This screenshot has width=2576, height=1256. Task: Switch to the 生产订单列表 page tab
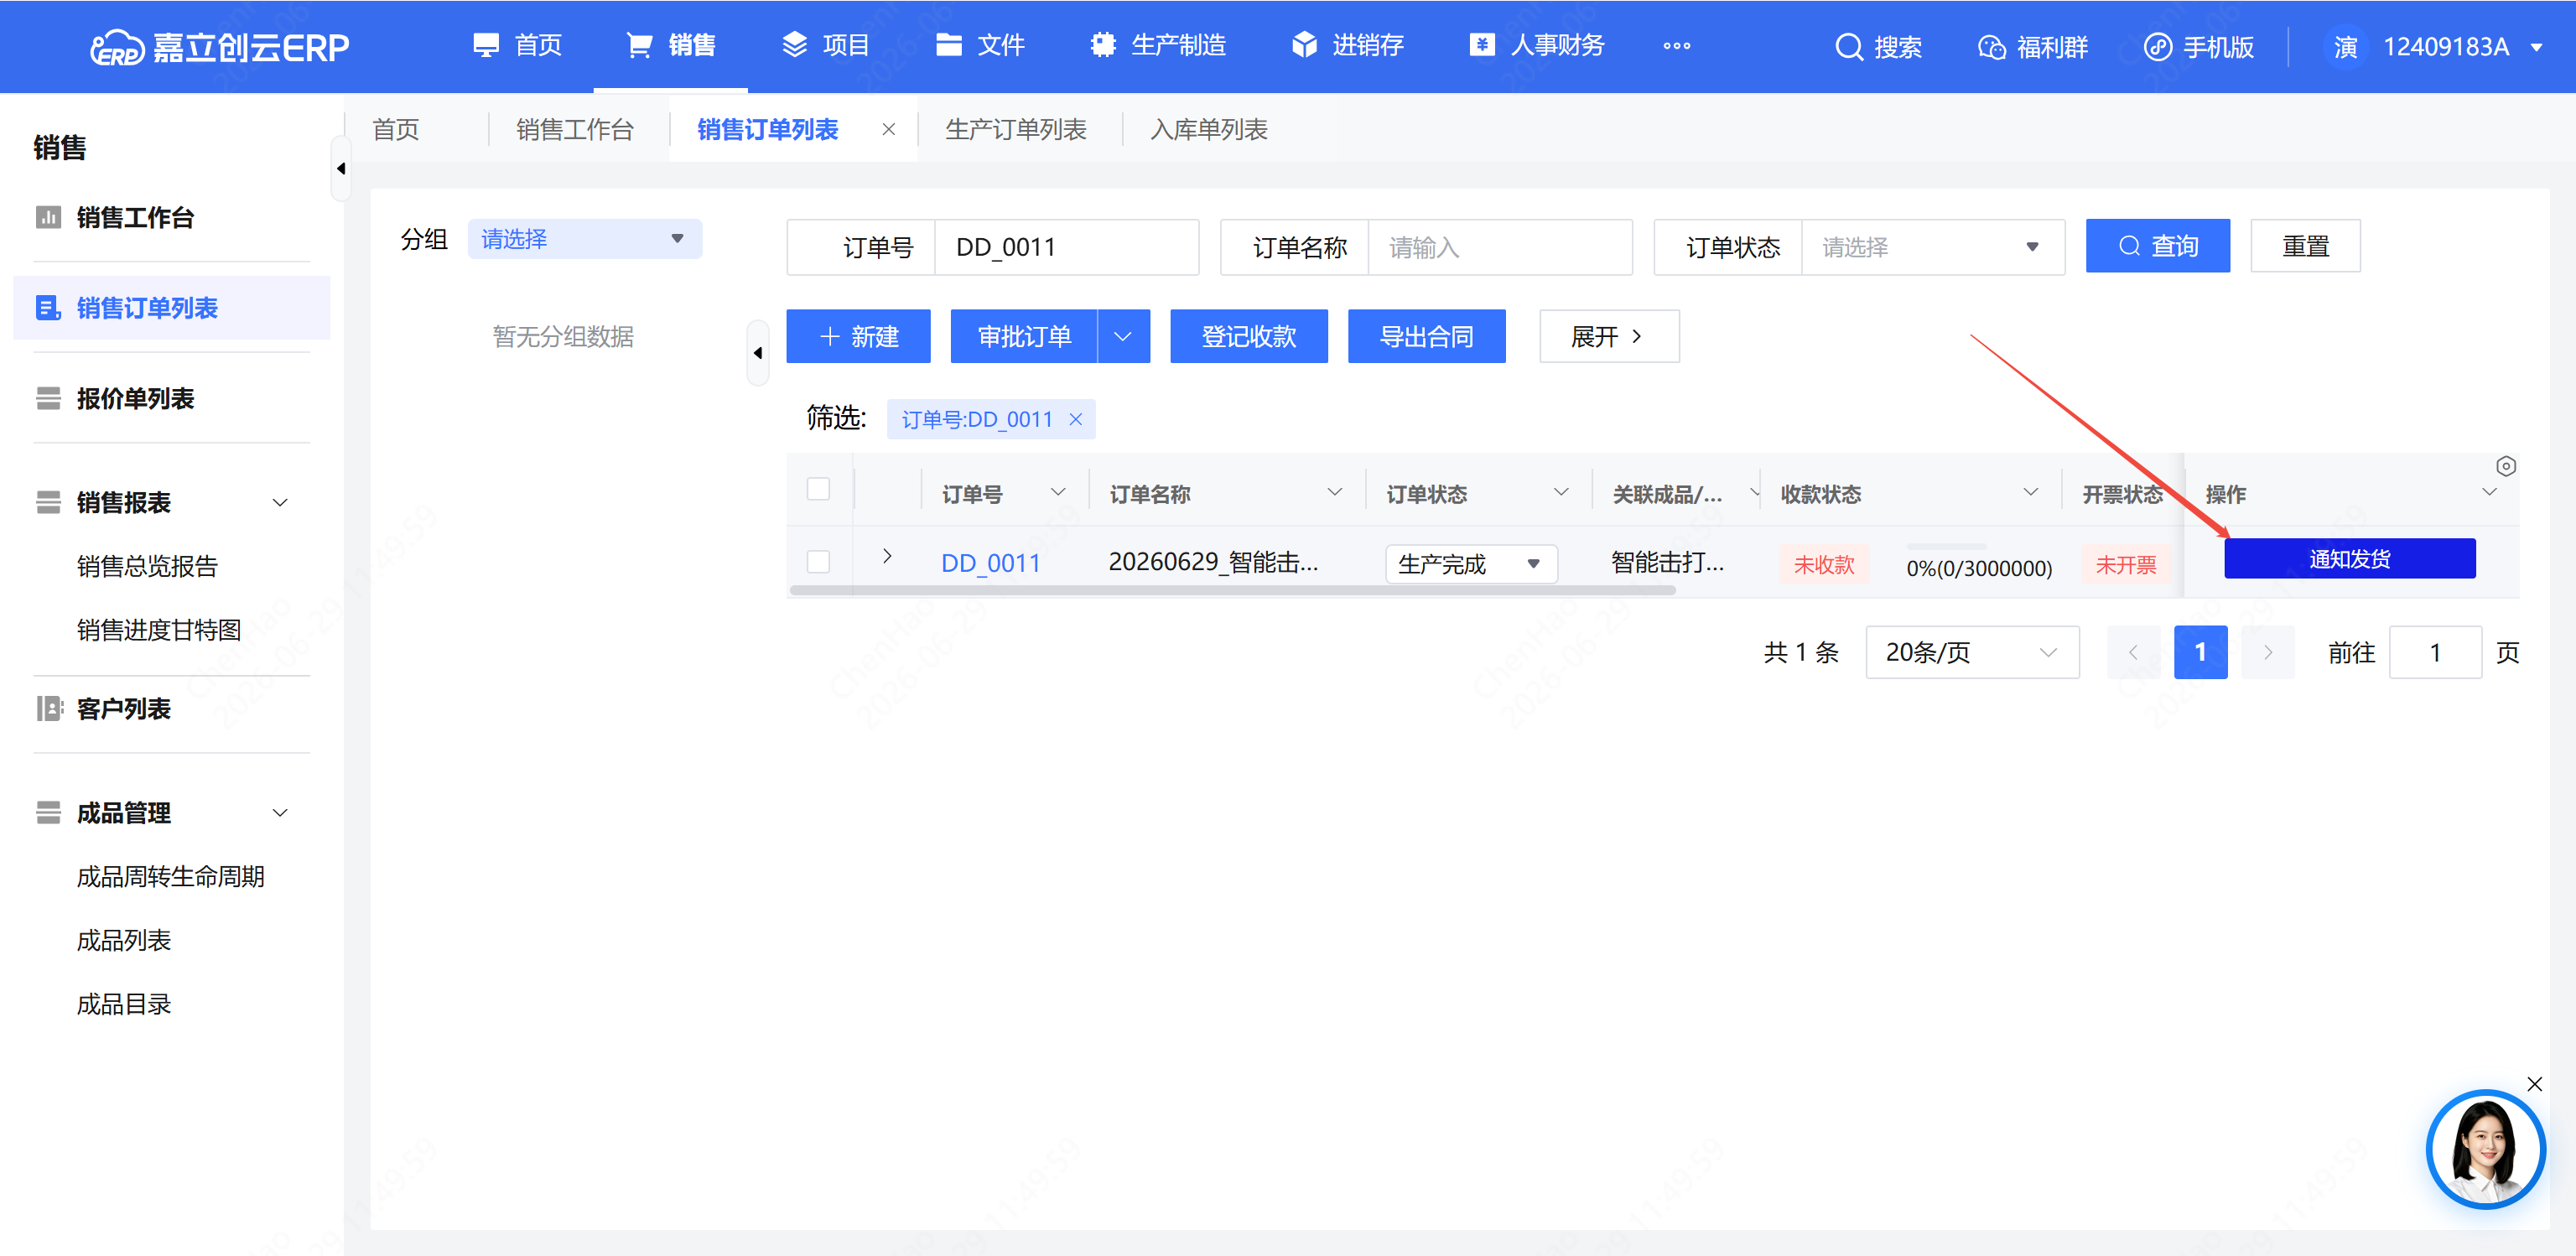click(1016, 130)
